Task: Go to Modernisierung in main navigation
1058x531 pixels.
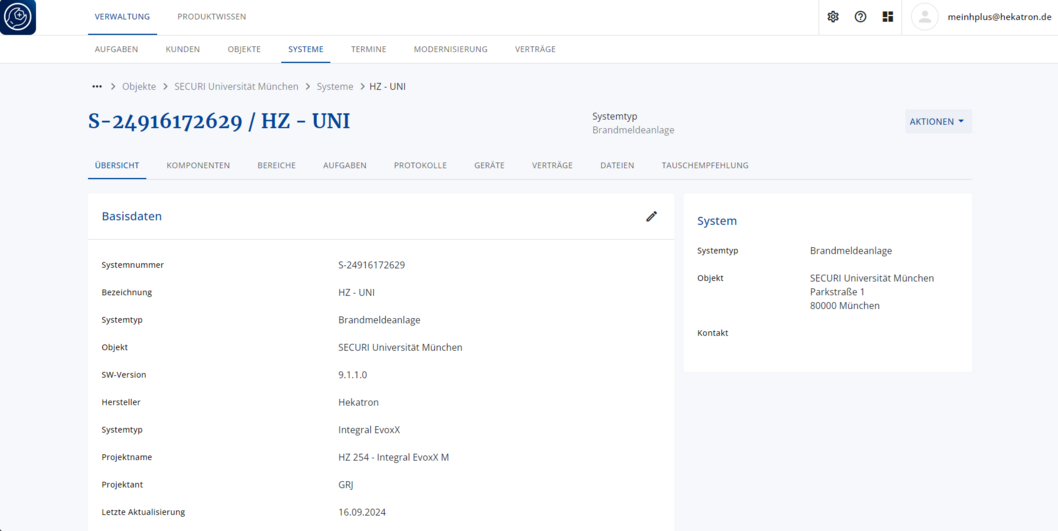Action: (451, 49)
